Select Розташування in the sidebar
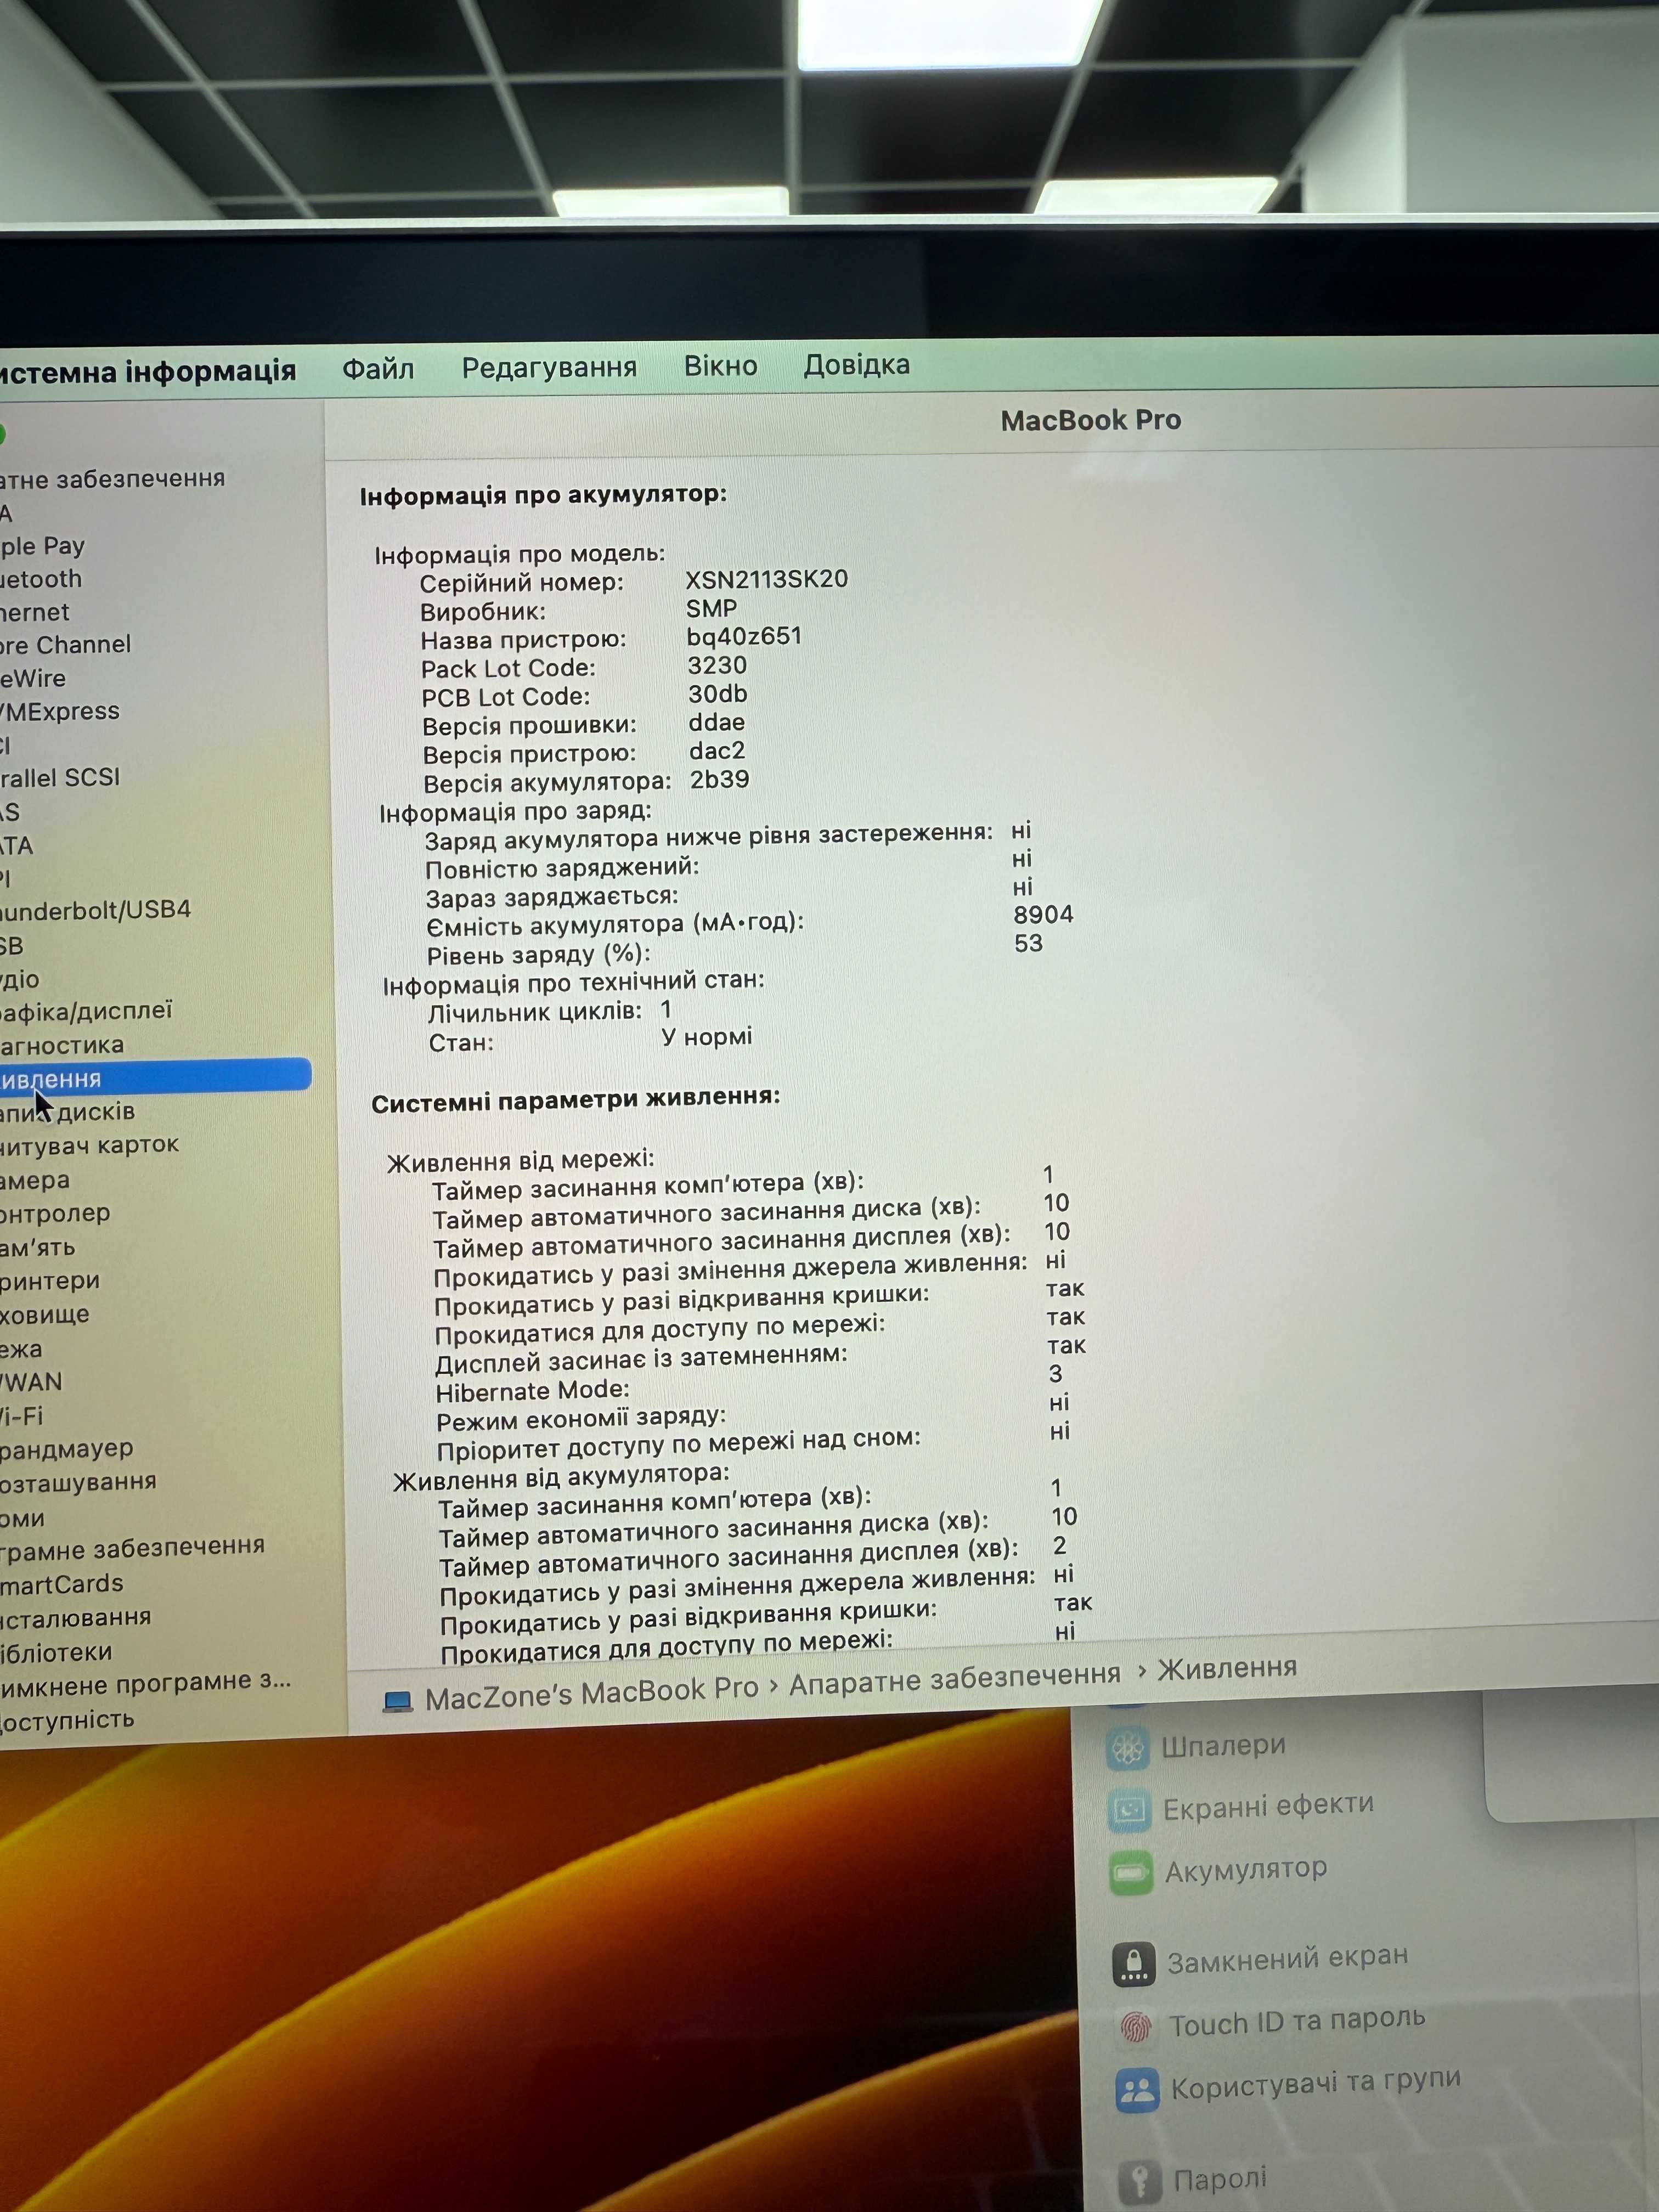1659x2212 pixels. click(78, 1482)
